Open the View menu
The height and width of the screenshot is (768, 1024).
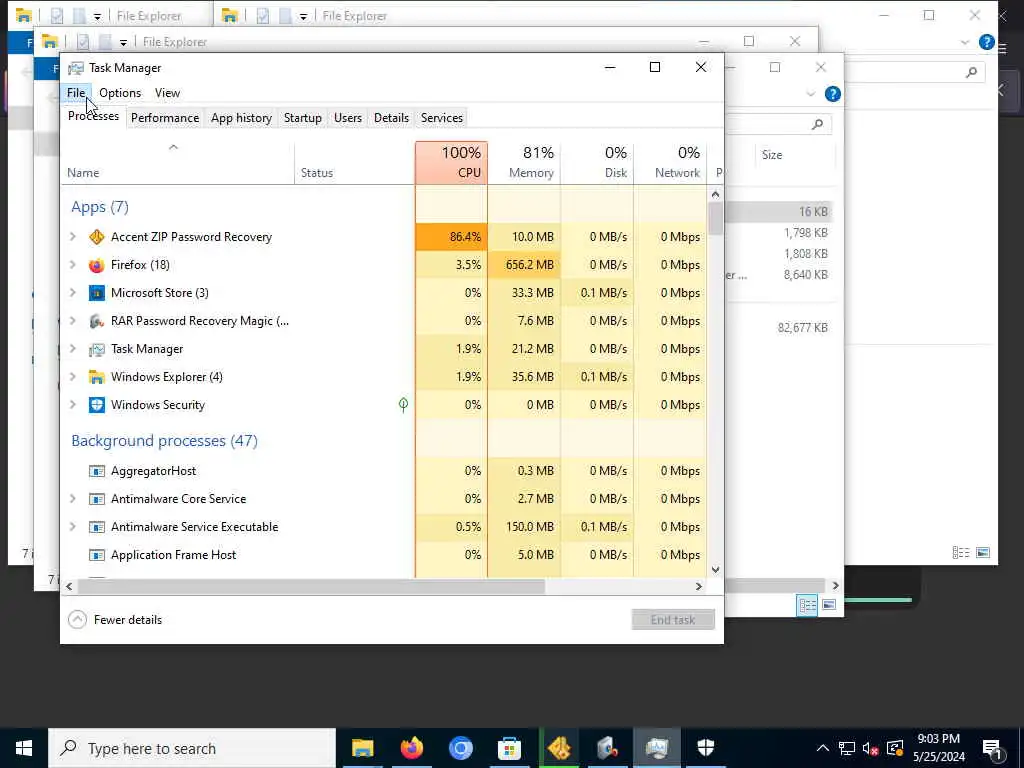(x=167, y=93)
